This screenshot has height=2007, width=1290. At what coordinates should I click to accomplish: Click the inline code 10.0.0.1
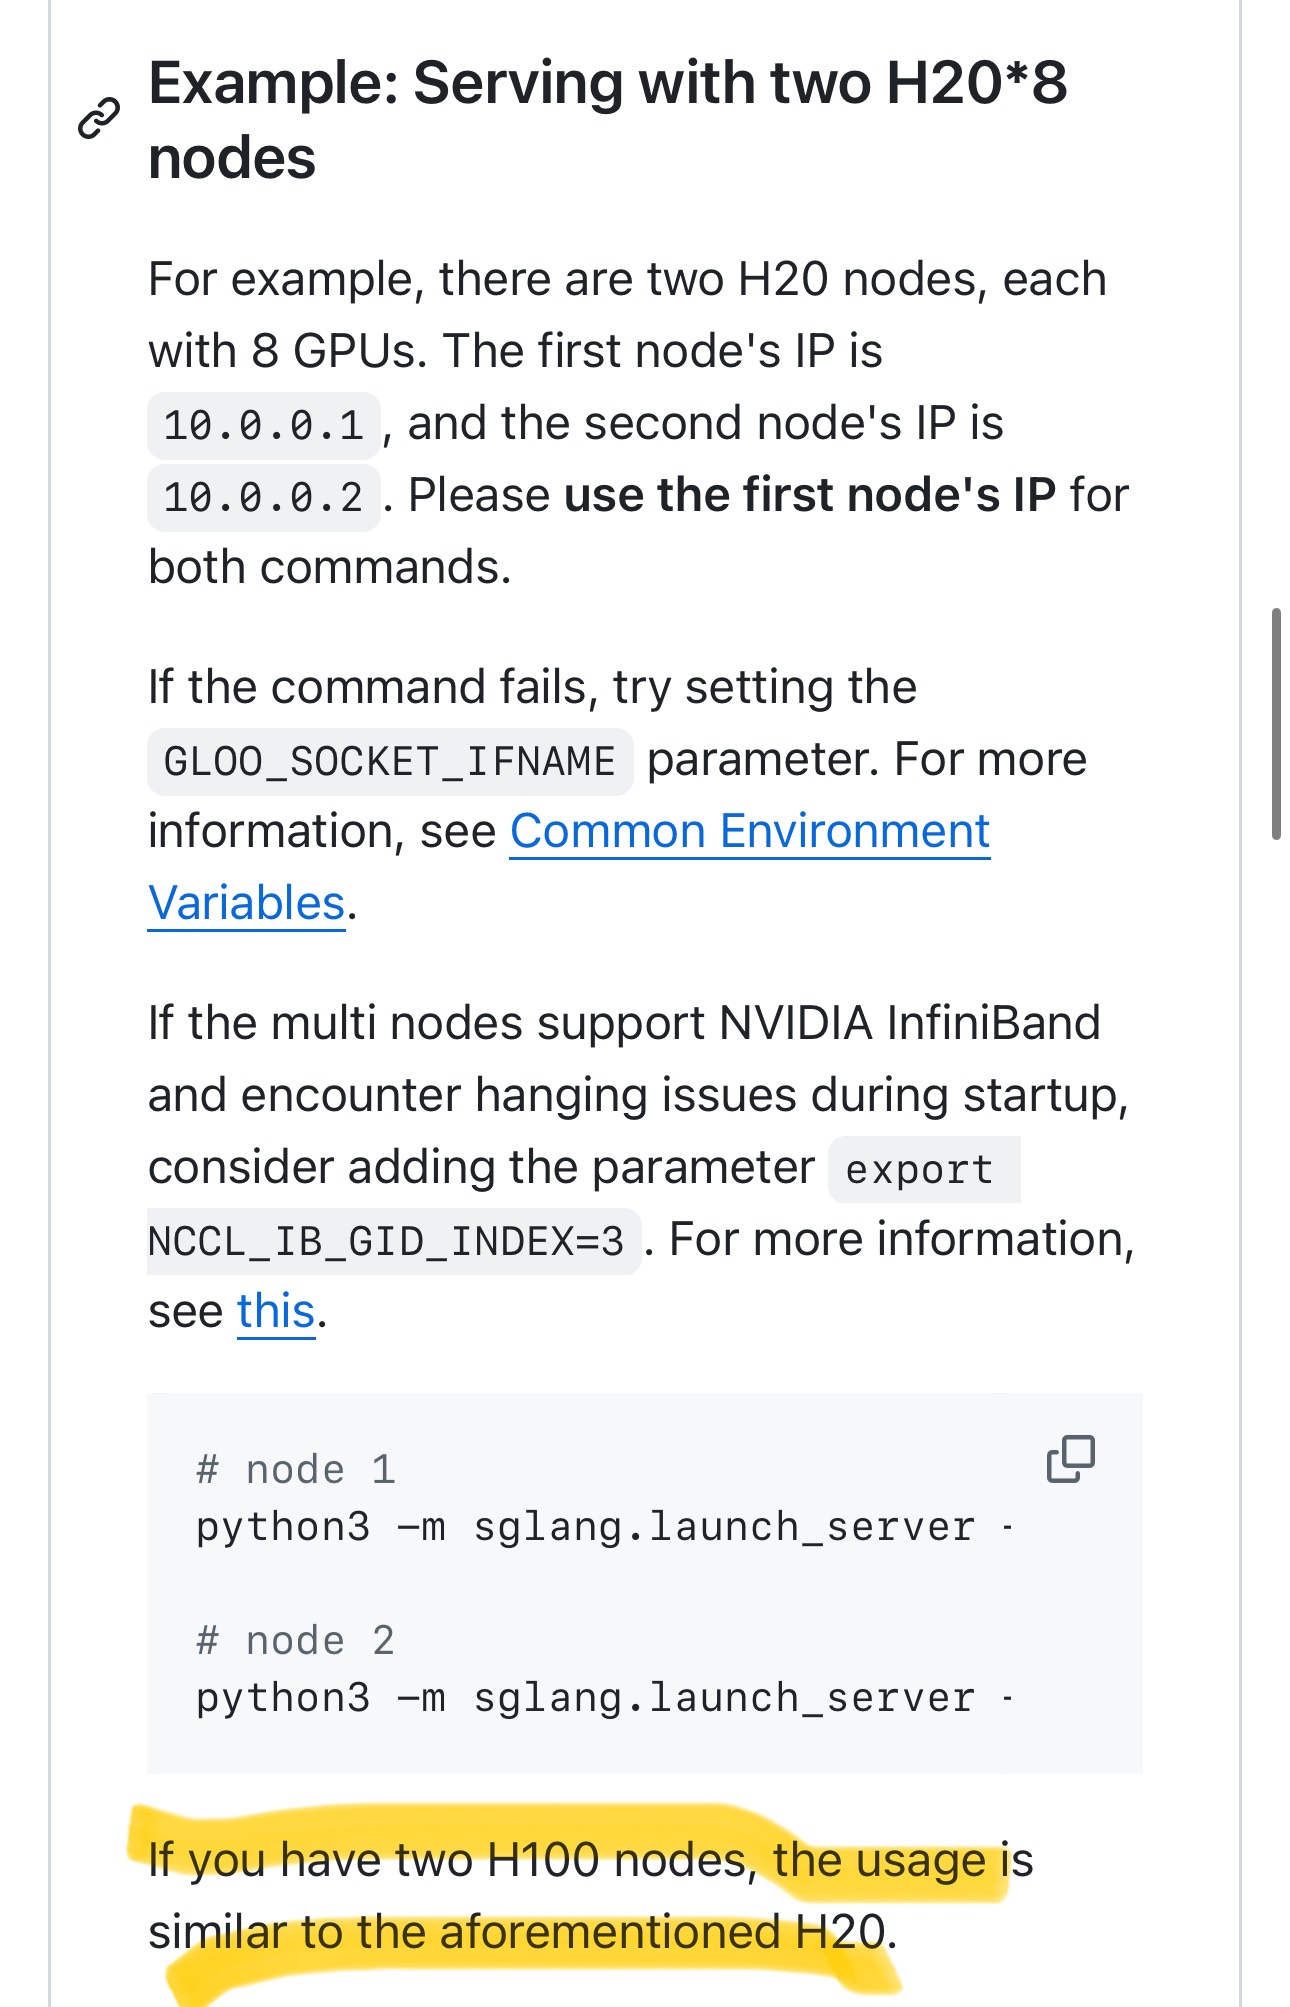tap(264, 425)
